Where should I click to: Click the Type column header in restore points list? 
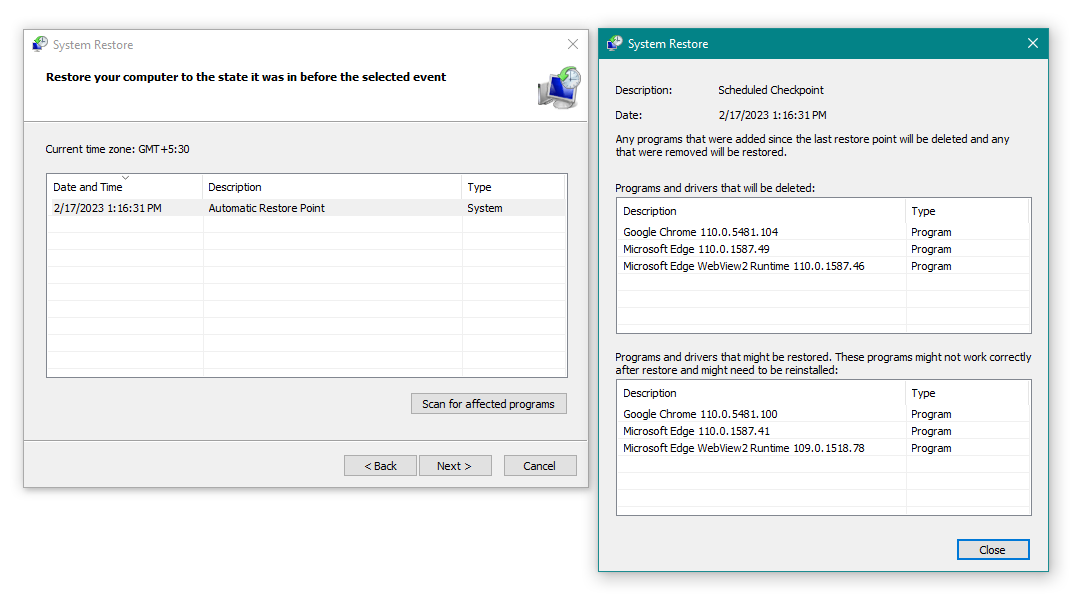point(513,187)
